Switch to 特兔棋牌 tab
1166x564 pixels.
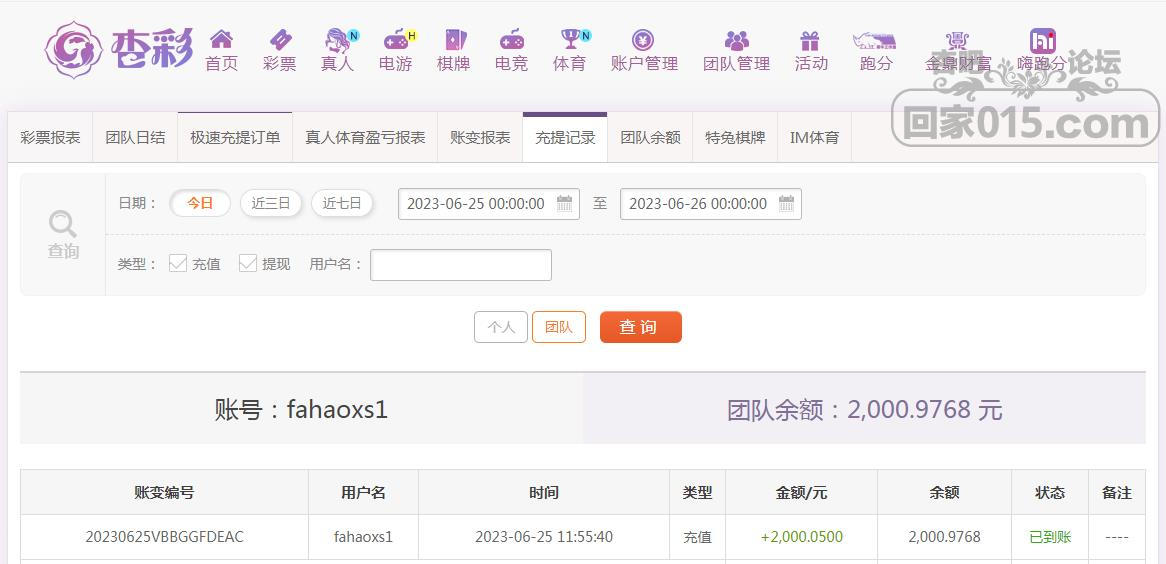pyautogui.click(x=735, y=138)
